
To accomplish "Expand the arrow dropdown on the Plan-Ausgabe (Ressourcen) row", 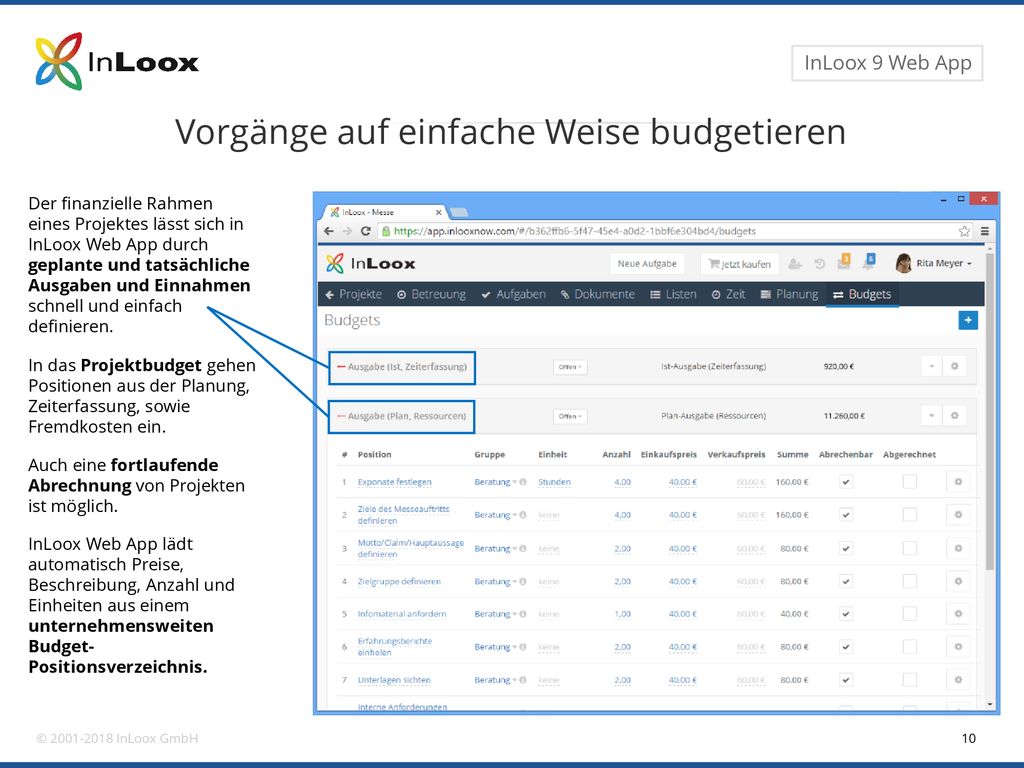I will [932, 415].
